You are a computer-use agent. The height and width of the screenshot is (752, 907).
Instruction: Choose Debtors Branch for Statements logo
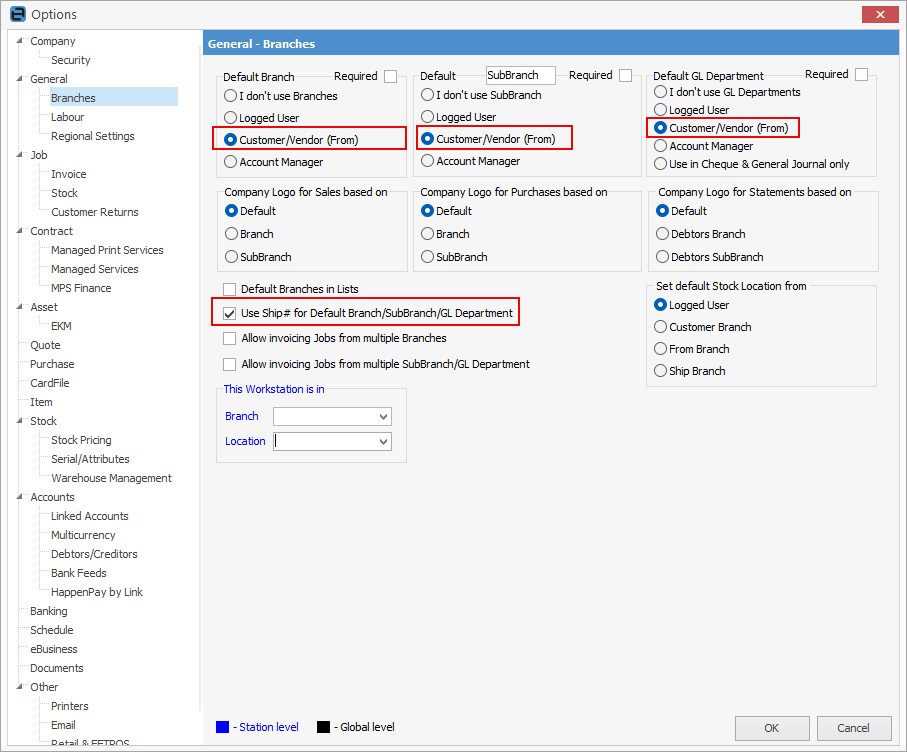click(662, 234)
